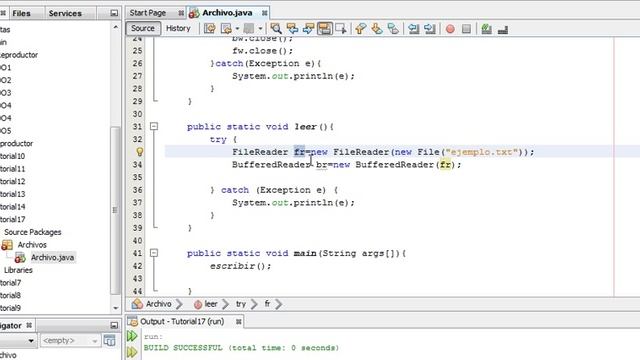The width and height of the screenshot is (640, 360).
Task: Click Navigator icon right of <empty> combo
Action: [x=109, y=340]
